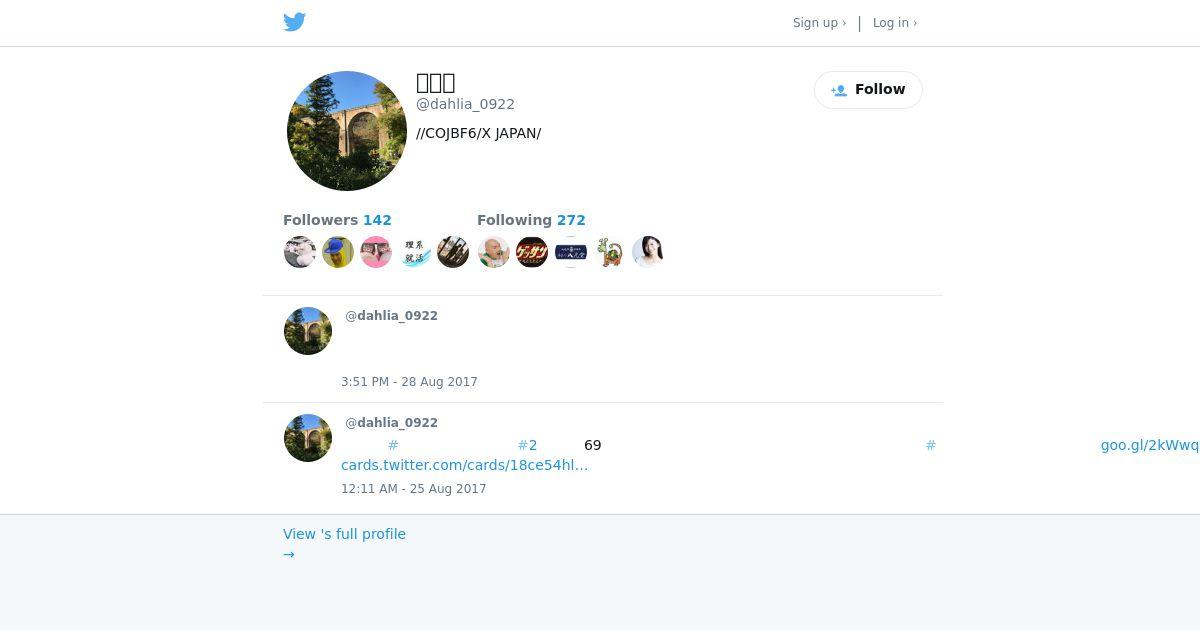Open the blue-cap follower avatar
The image size is (1200, 630).
(338, 252)
